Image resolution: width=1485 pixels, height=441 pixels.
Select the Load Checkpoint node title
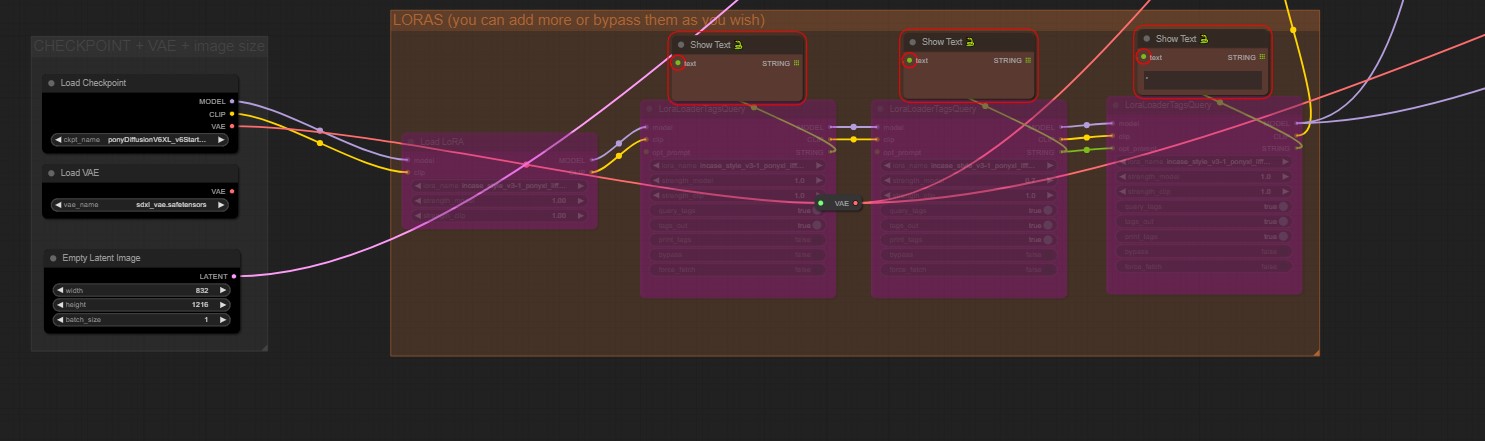[x=93, y=83]
